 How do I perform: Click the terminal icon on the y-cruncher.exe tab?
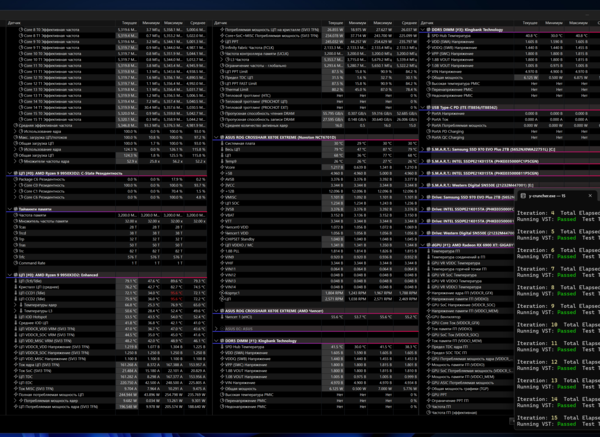point(523,196)
